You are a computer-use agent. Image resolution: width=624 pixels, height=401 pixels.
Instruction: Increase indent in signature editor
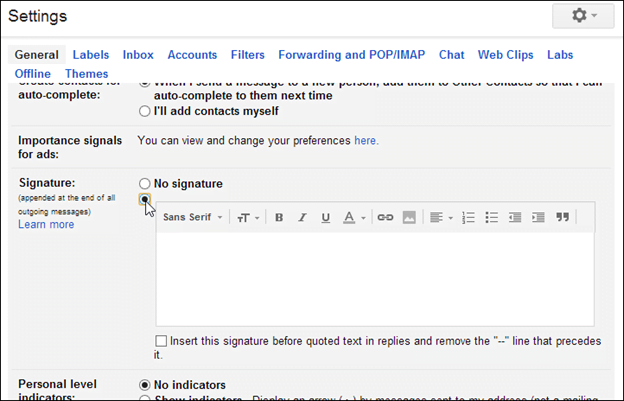coord(538,217)
